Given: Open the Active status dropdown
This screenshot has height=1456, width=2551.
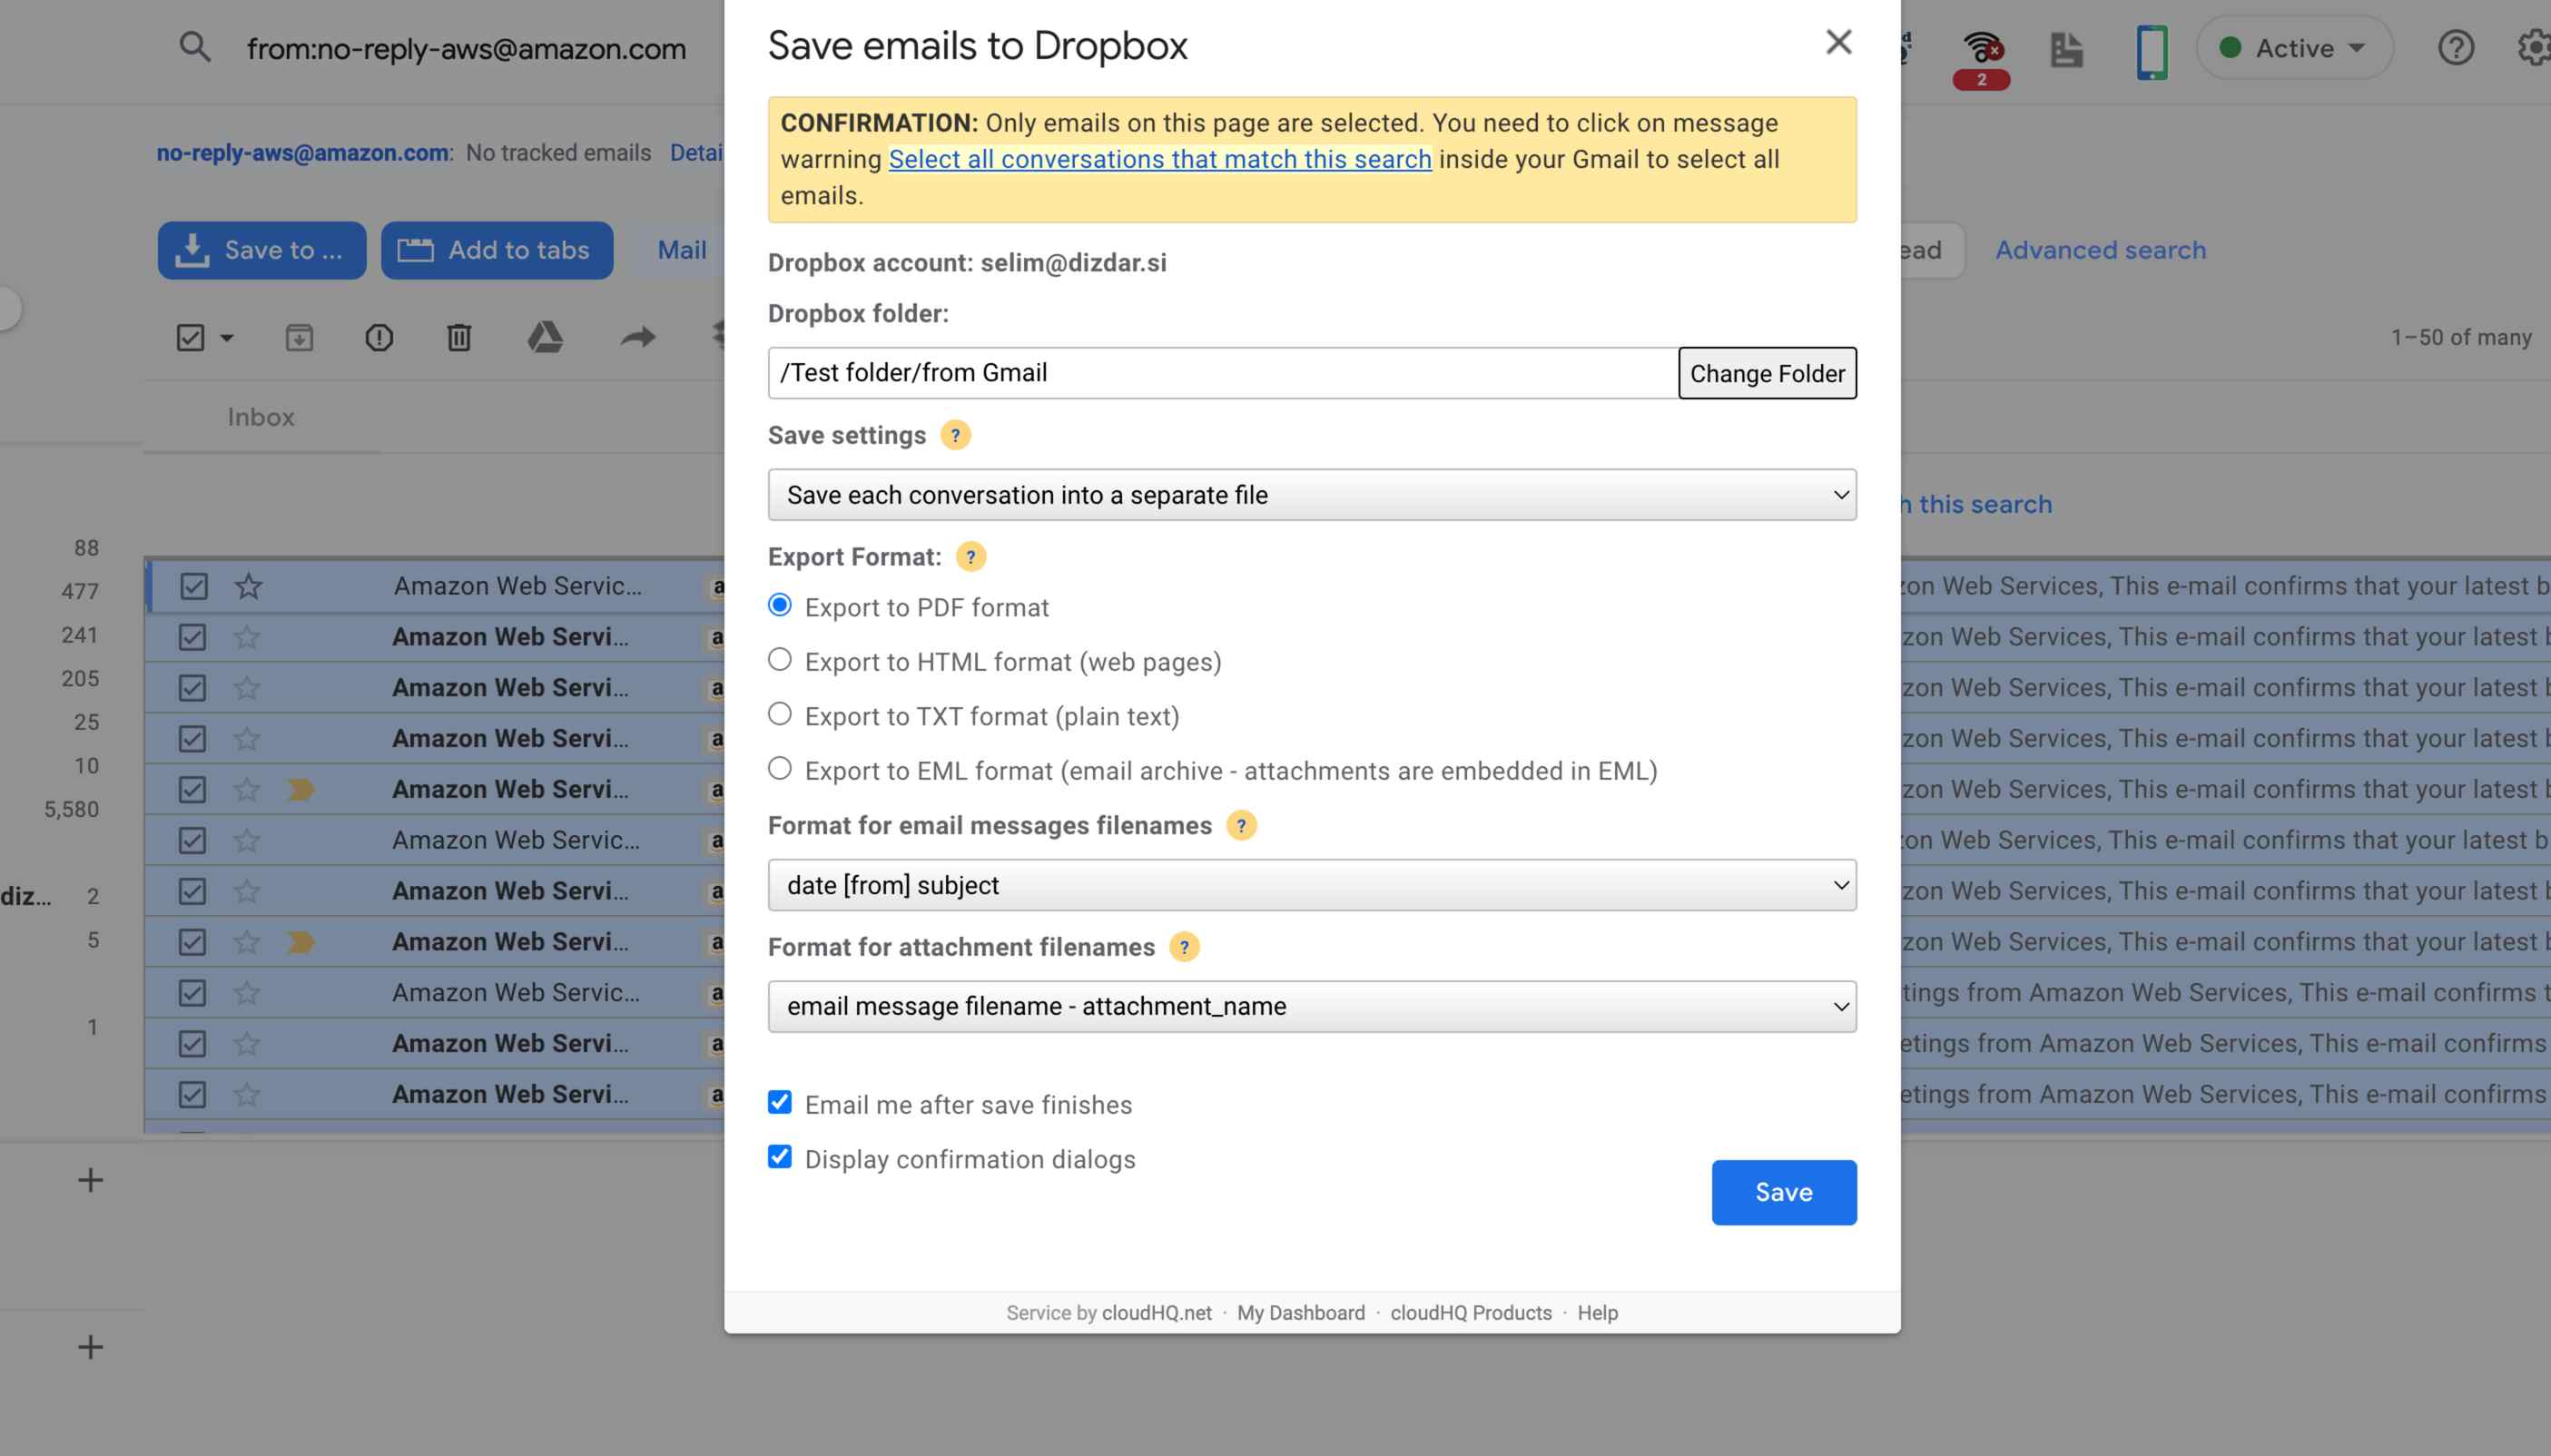Looking at the screenshot, I should coord(2294,48).
